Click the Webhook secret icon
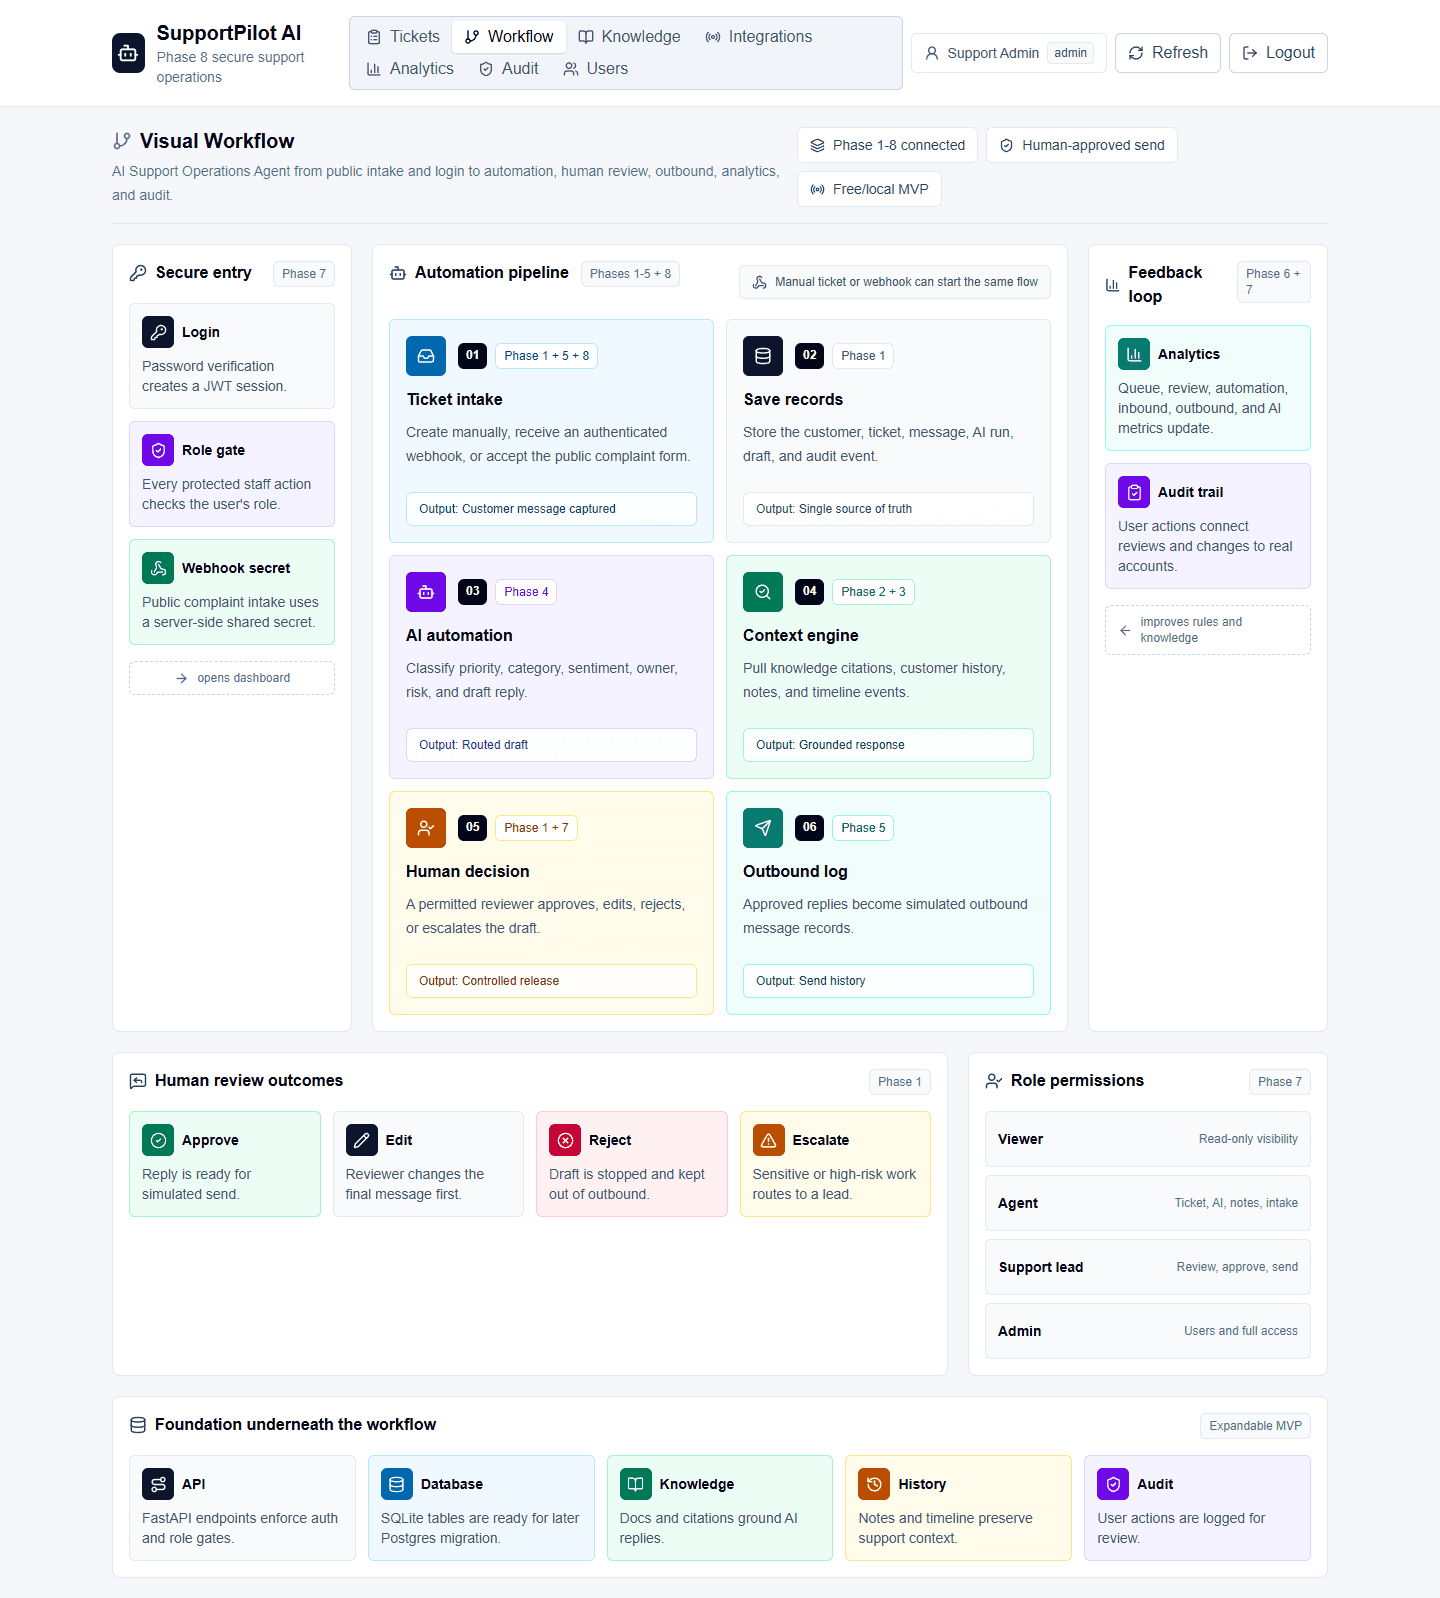 pos(158,568)
